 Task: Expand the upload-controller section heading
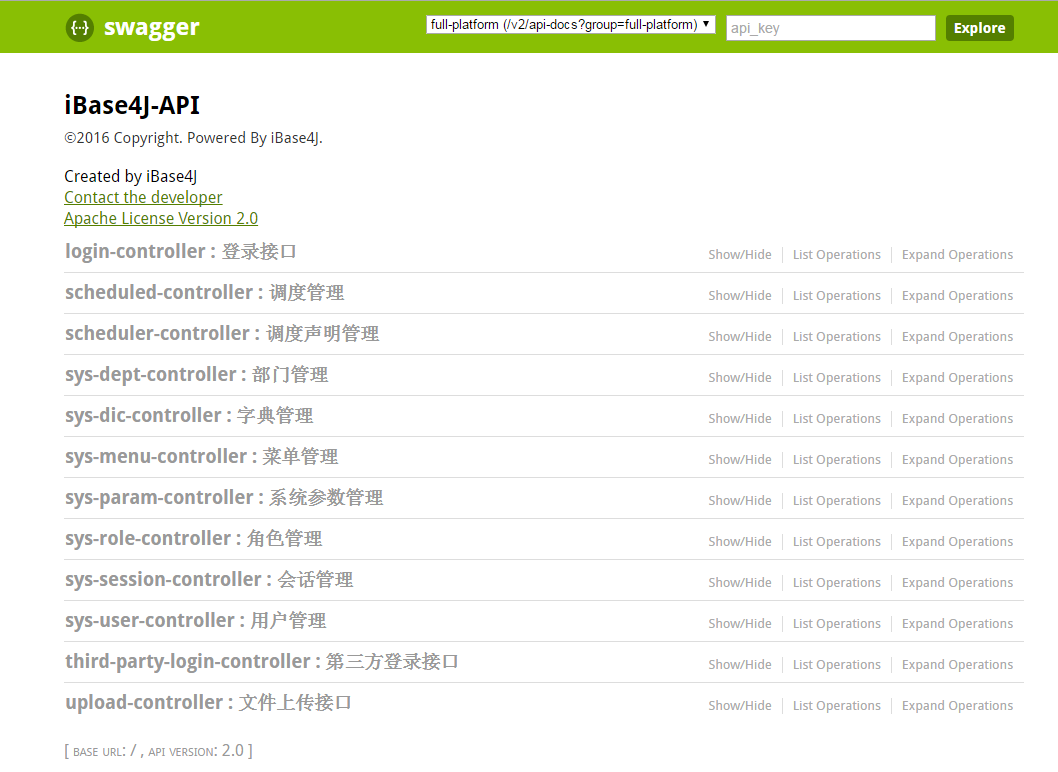pyautogui.click(x=208, y=702)
